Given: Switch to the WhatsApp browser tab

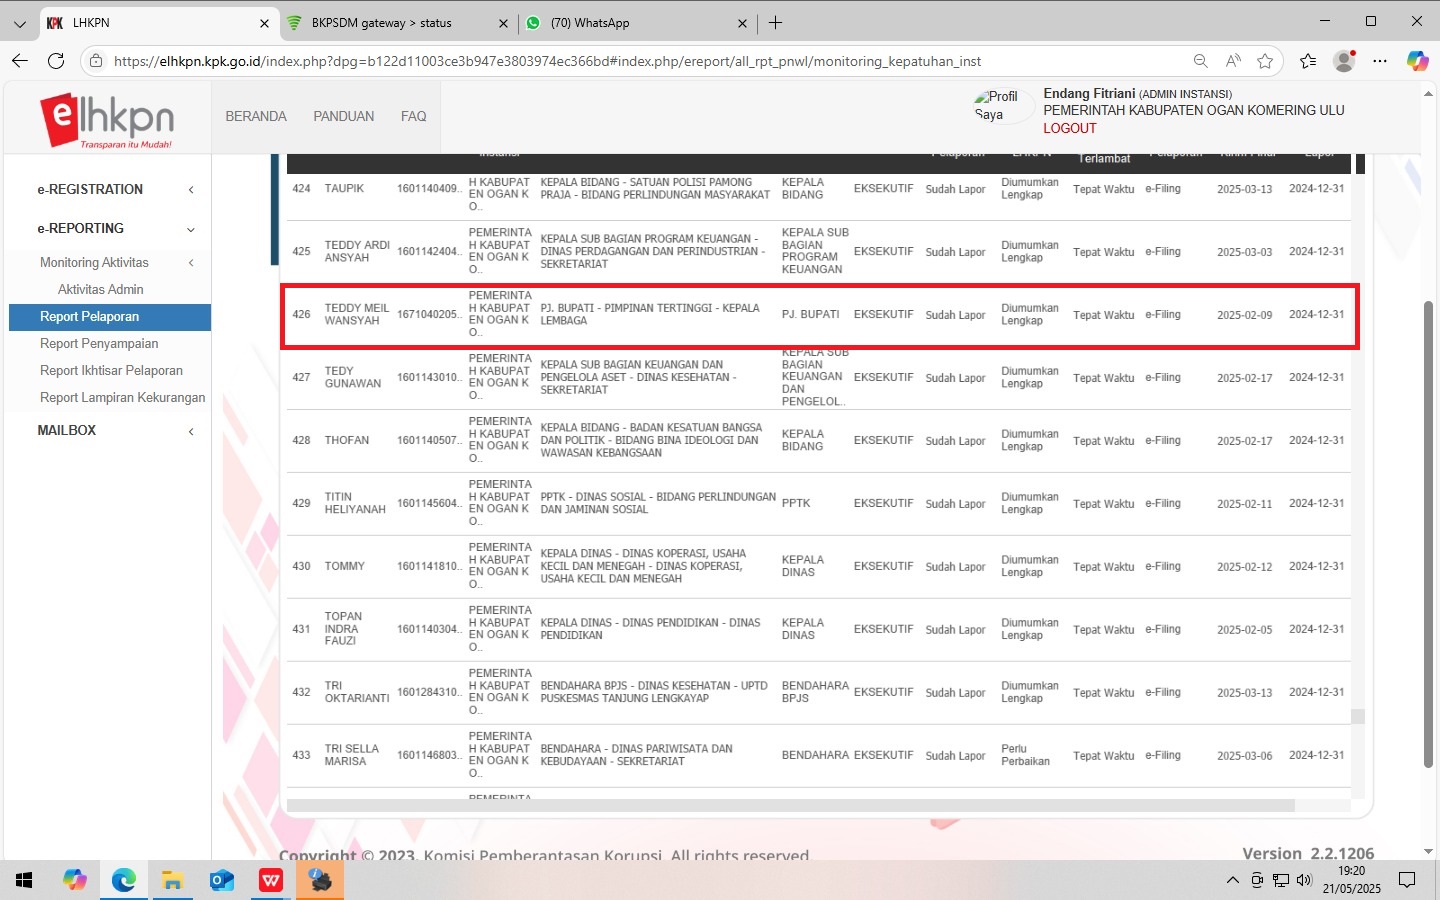Looking at the screenshot, I should pyautogui.click(x=630, y=23).
